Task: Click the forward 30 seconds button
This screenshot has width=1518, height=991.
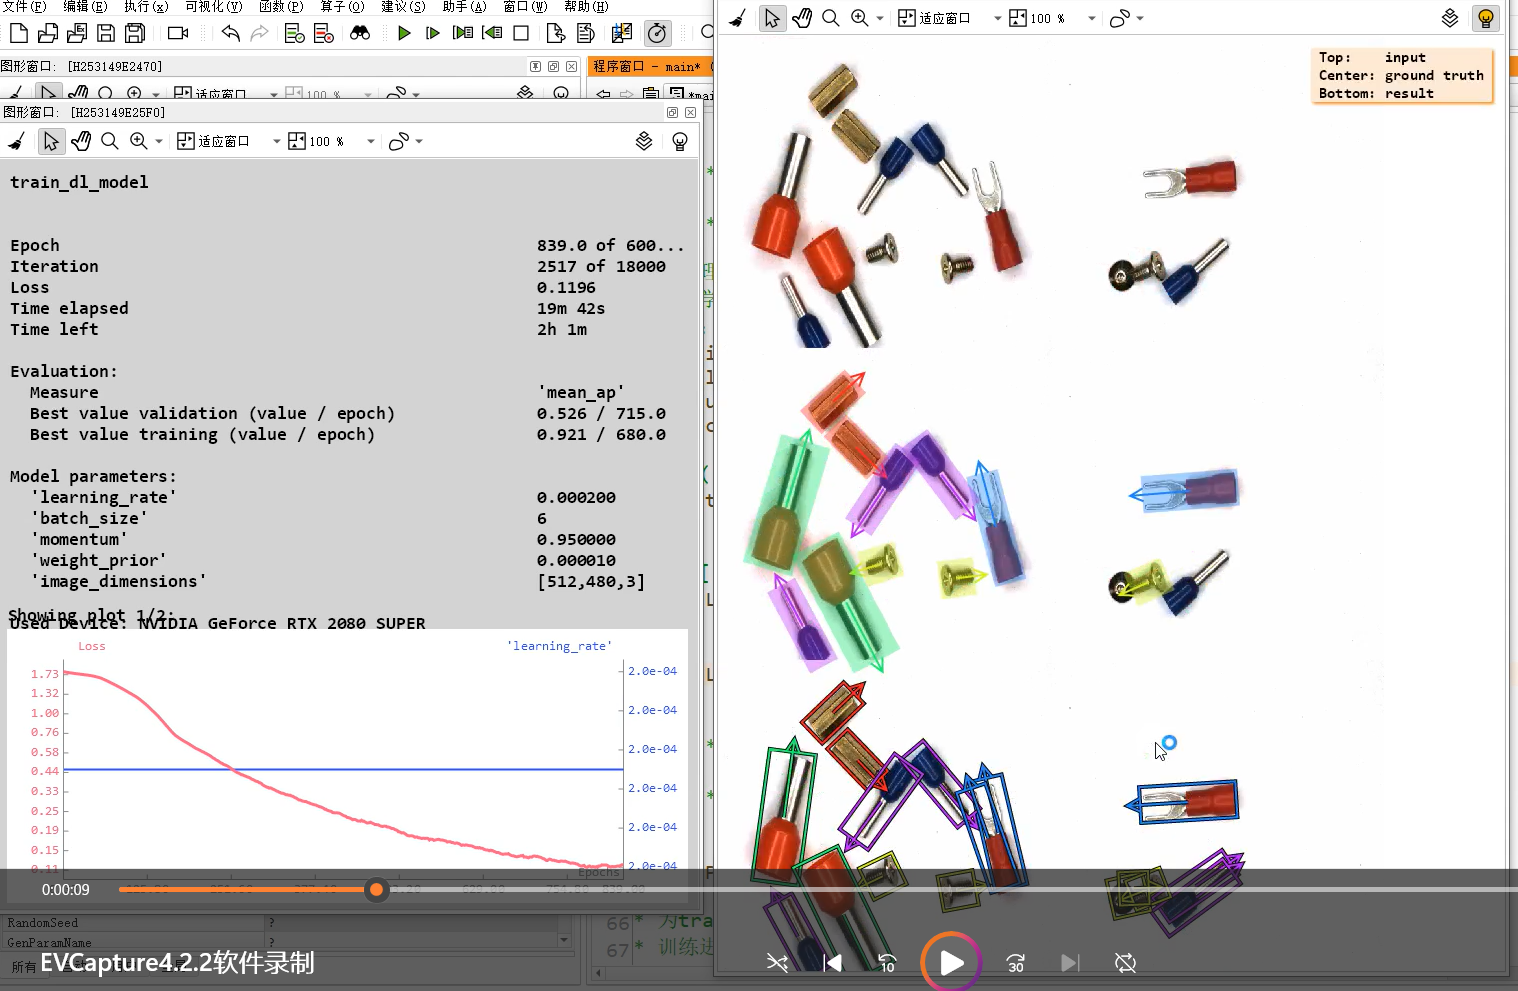Action: click(1016, 963)
